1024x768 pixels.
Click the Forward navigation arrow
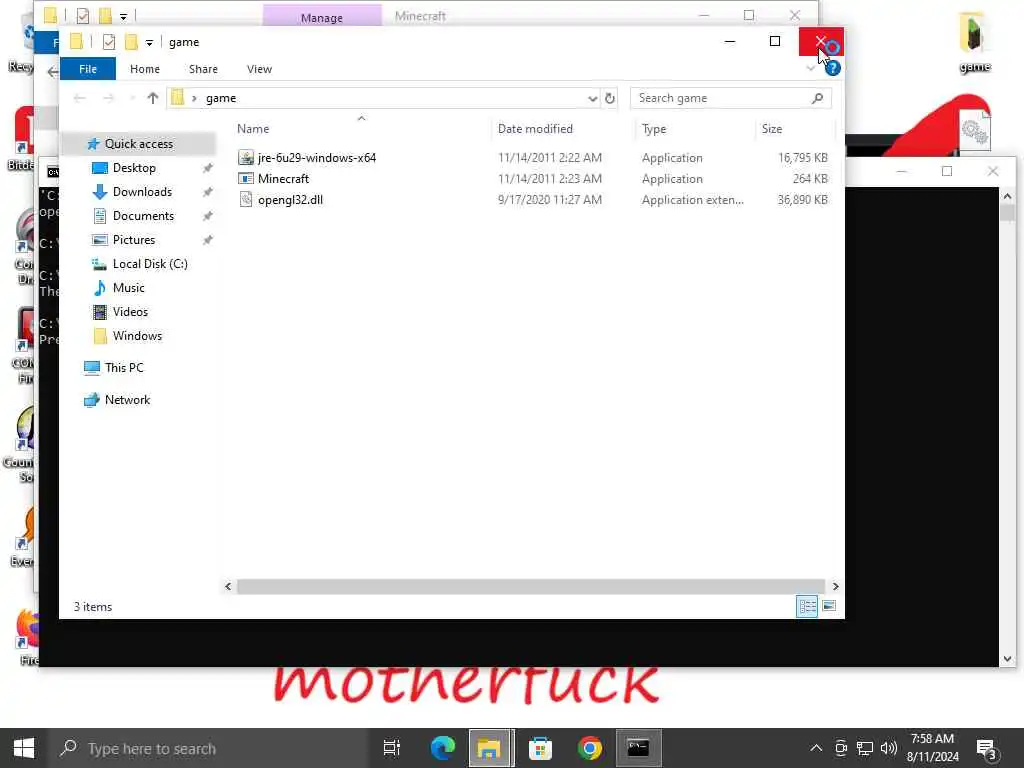[x=108, y=98]
